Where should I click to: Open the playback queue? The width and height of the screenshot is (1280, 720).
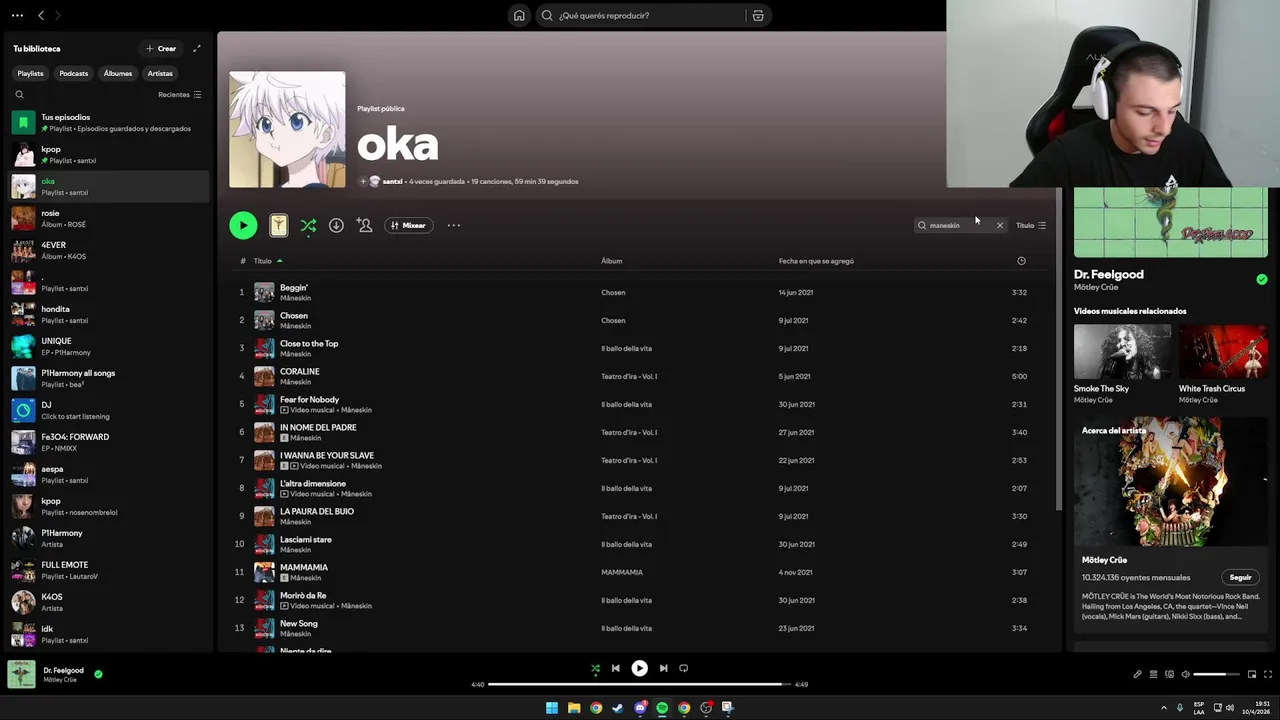pyautogui.click(x=1153, y=674)
